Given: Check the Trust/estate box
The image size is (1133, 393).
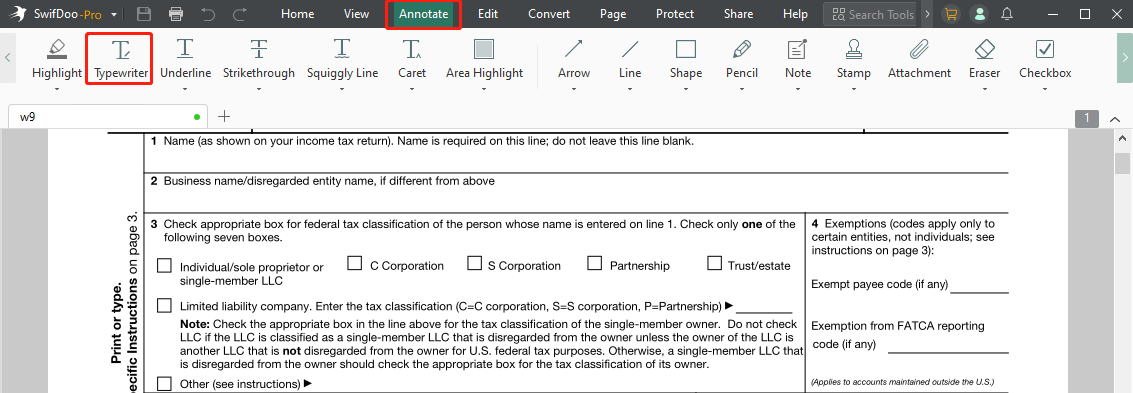Looking at the screenshot, I should click(715, 263).
